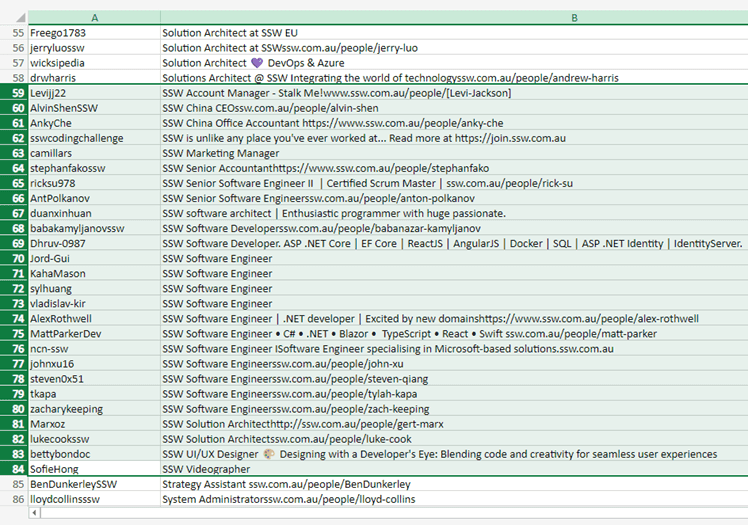The image size is (748, 525).
Task: Click the sswcodingchallenge username cell
Action: [93, 138]
